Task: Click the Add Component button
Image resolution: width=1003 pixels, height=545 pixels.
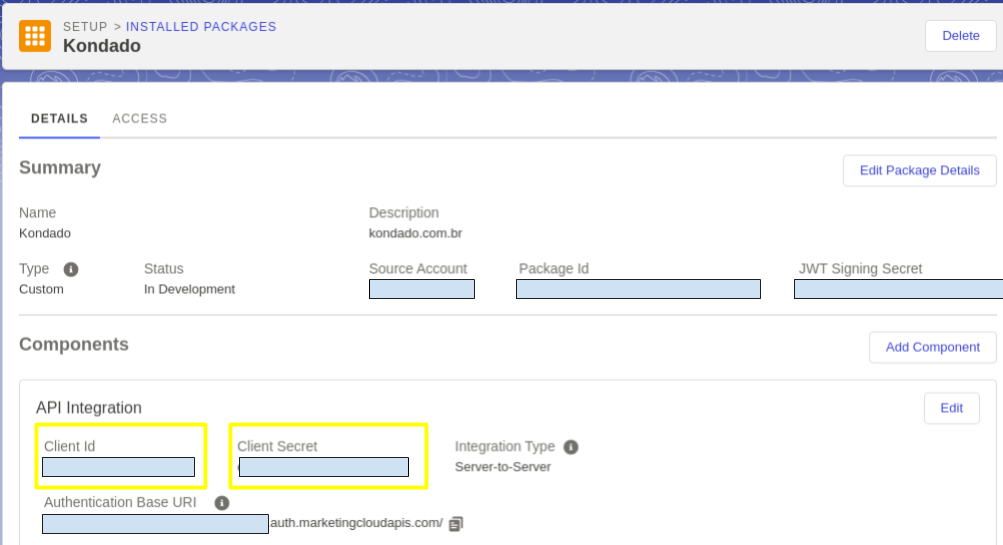Action: click(x=932, y=347)
